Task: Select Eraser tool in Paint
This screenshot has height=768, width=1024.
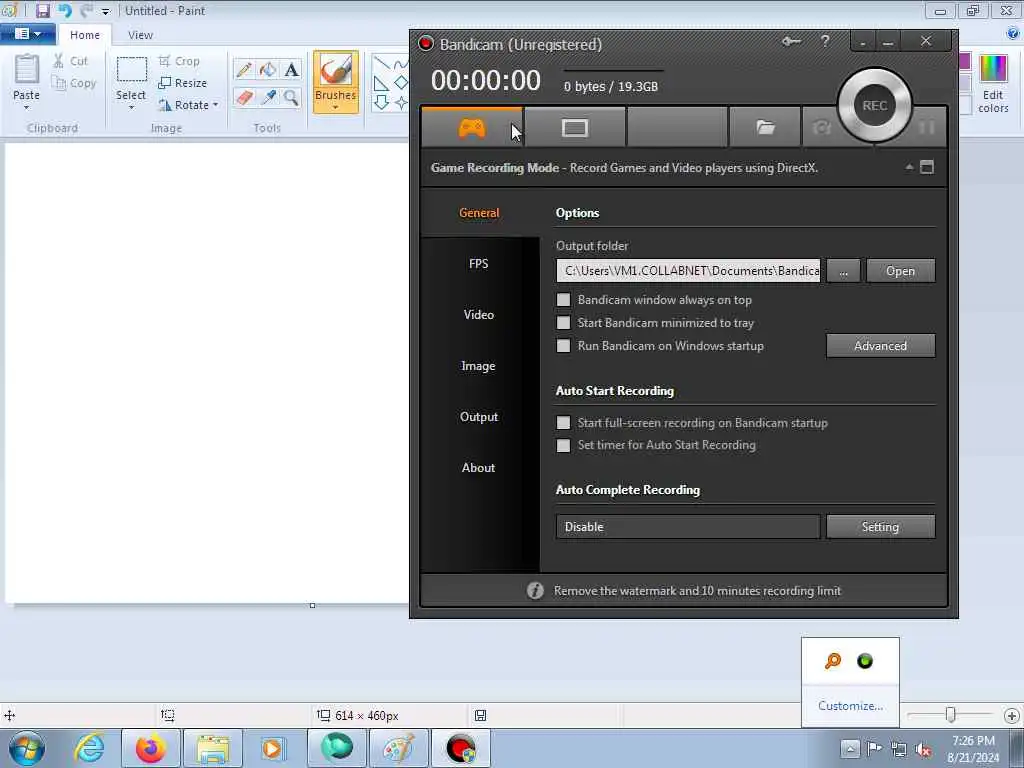Action: 244,98
